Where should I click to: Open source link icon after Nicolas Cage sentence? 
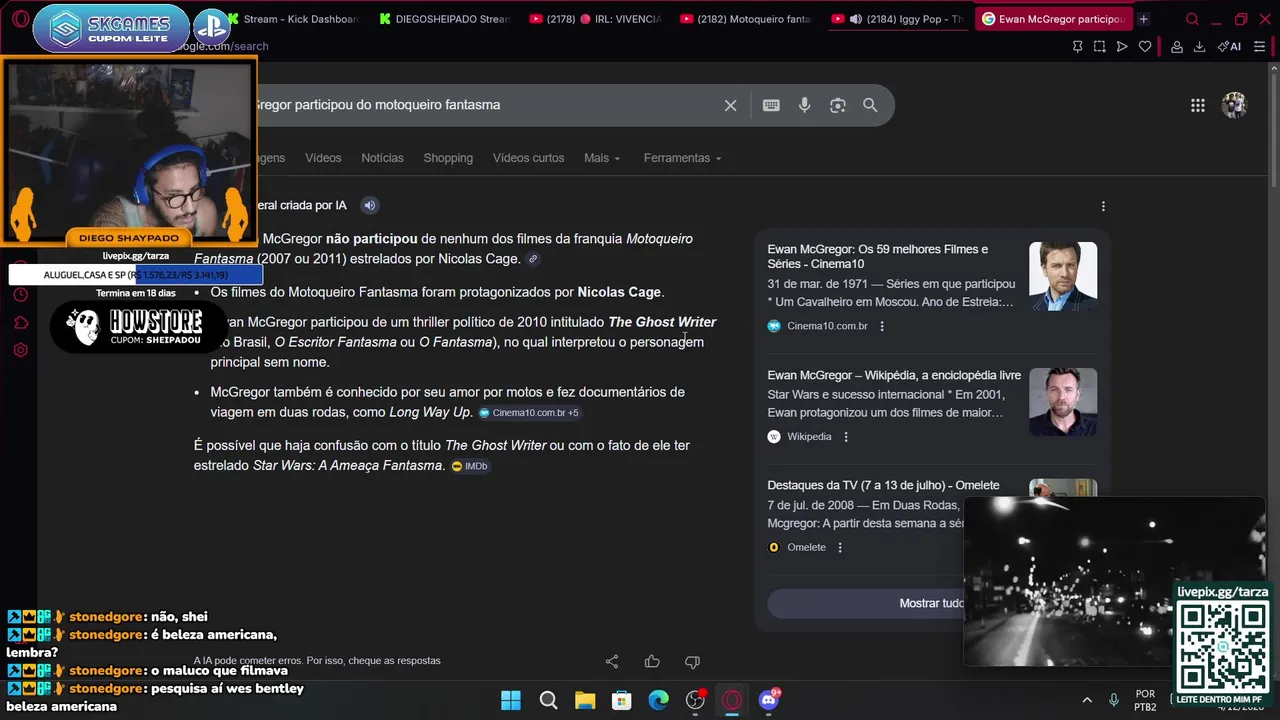pyautogui.click(x=533, y=259)
